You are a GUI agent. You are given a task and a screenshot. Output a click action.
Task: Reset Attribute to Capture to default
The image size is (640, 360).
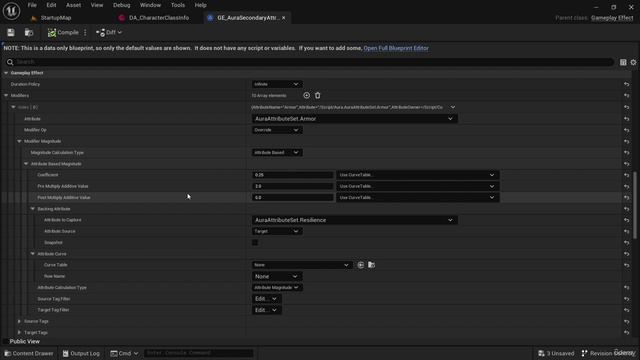tap(627, 220)
